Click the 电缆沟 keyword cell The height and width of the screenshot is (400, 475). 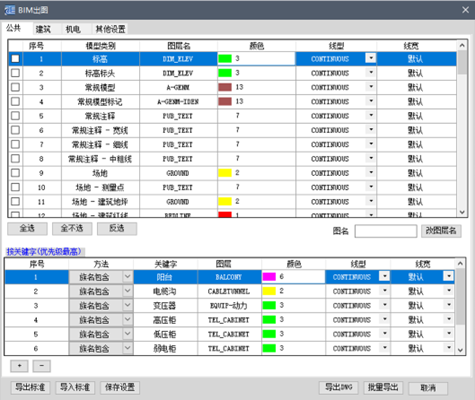[165, 291]
